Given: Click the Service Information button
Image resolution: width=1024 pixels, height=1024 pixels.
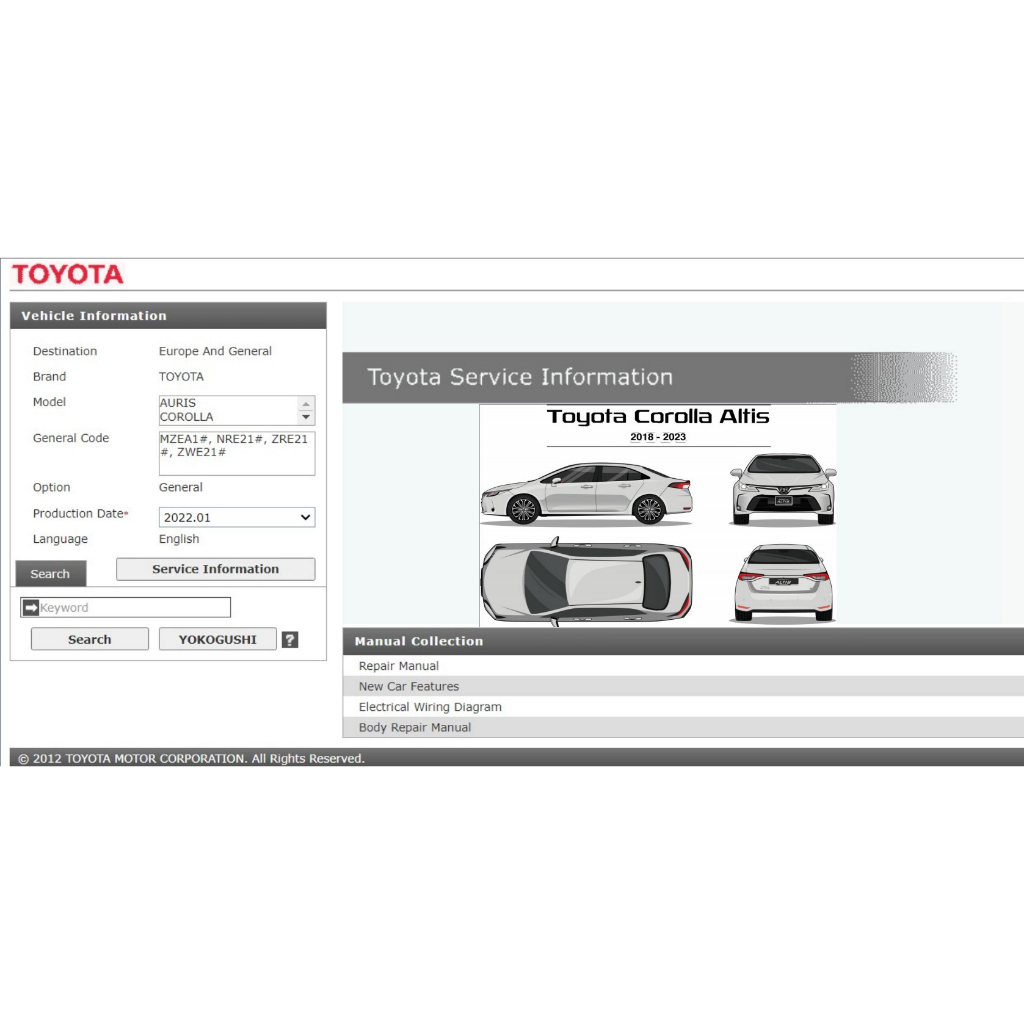Looking at the screenshot, I should pos(216,569).
